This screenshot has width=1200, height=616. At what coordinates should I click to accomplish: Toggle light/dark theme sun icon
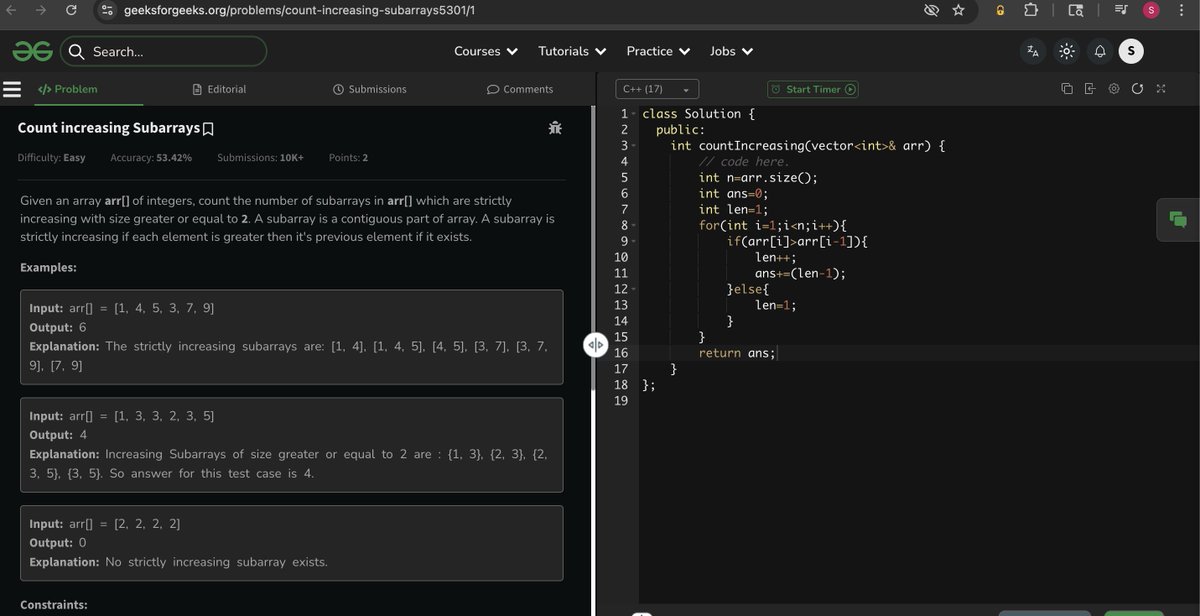coord(1067,51)
